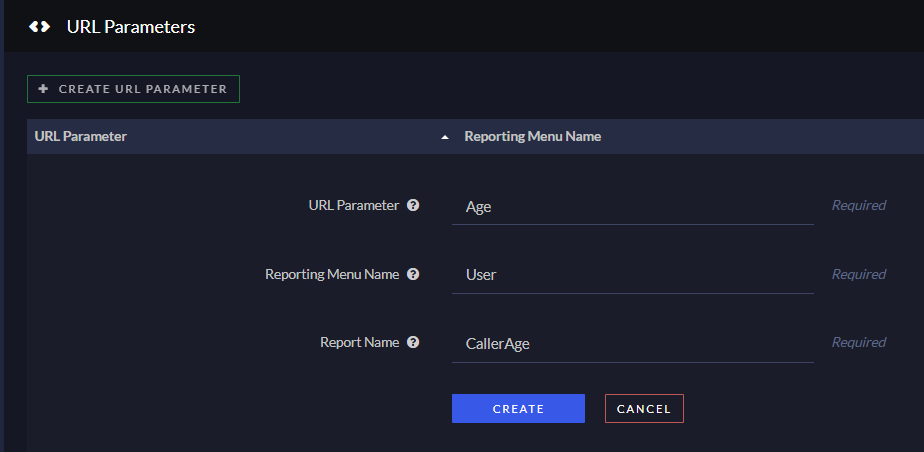Click the Create URL Parameter button
The width and height of the screenshot is (924, 452).
(133, 89)
